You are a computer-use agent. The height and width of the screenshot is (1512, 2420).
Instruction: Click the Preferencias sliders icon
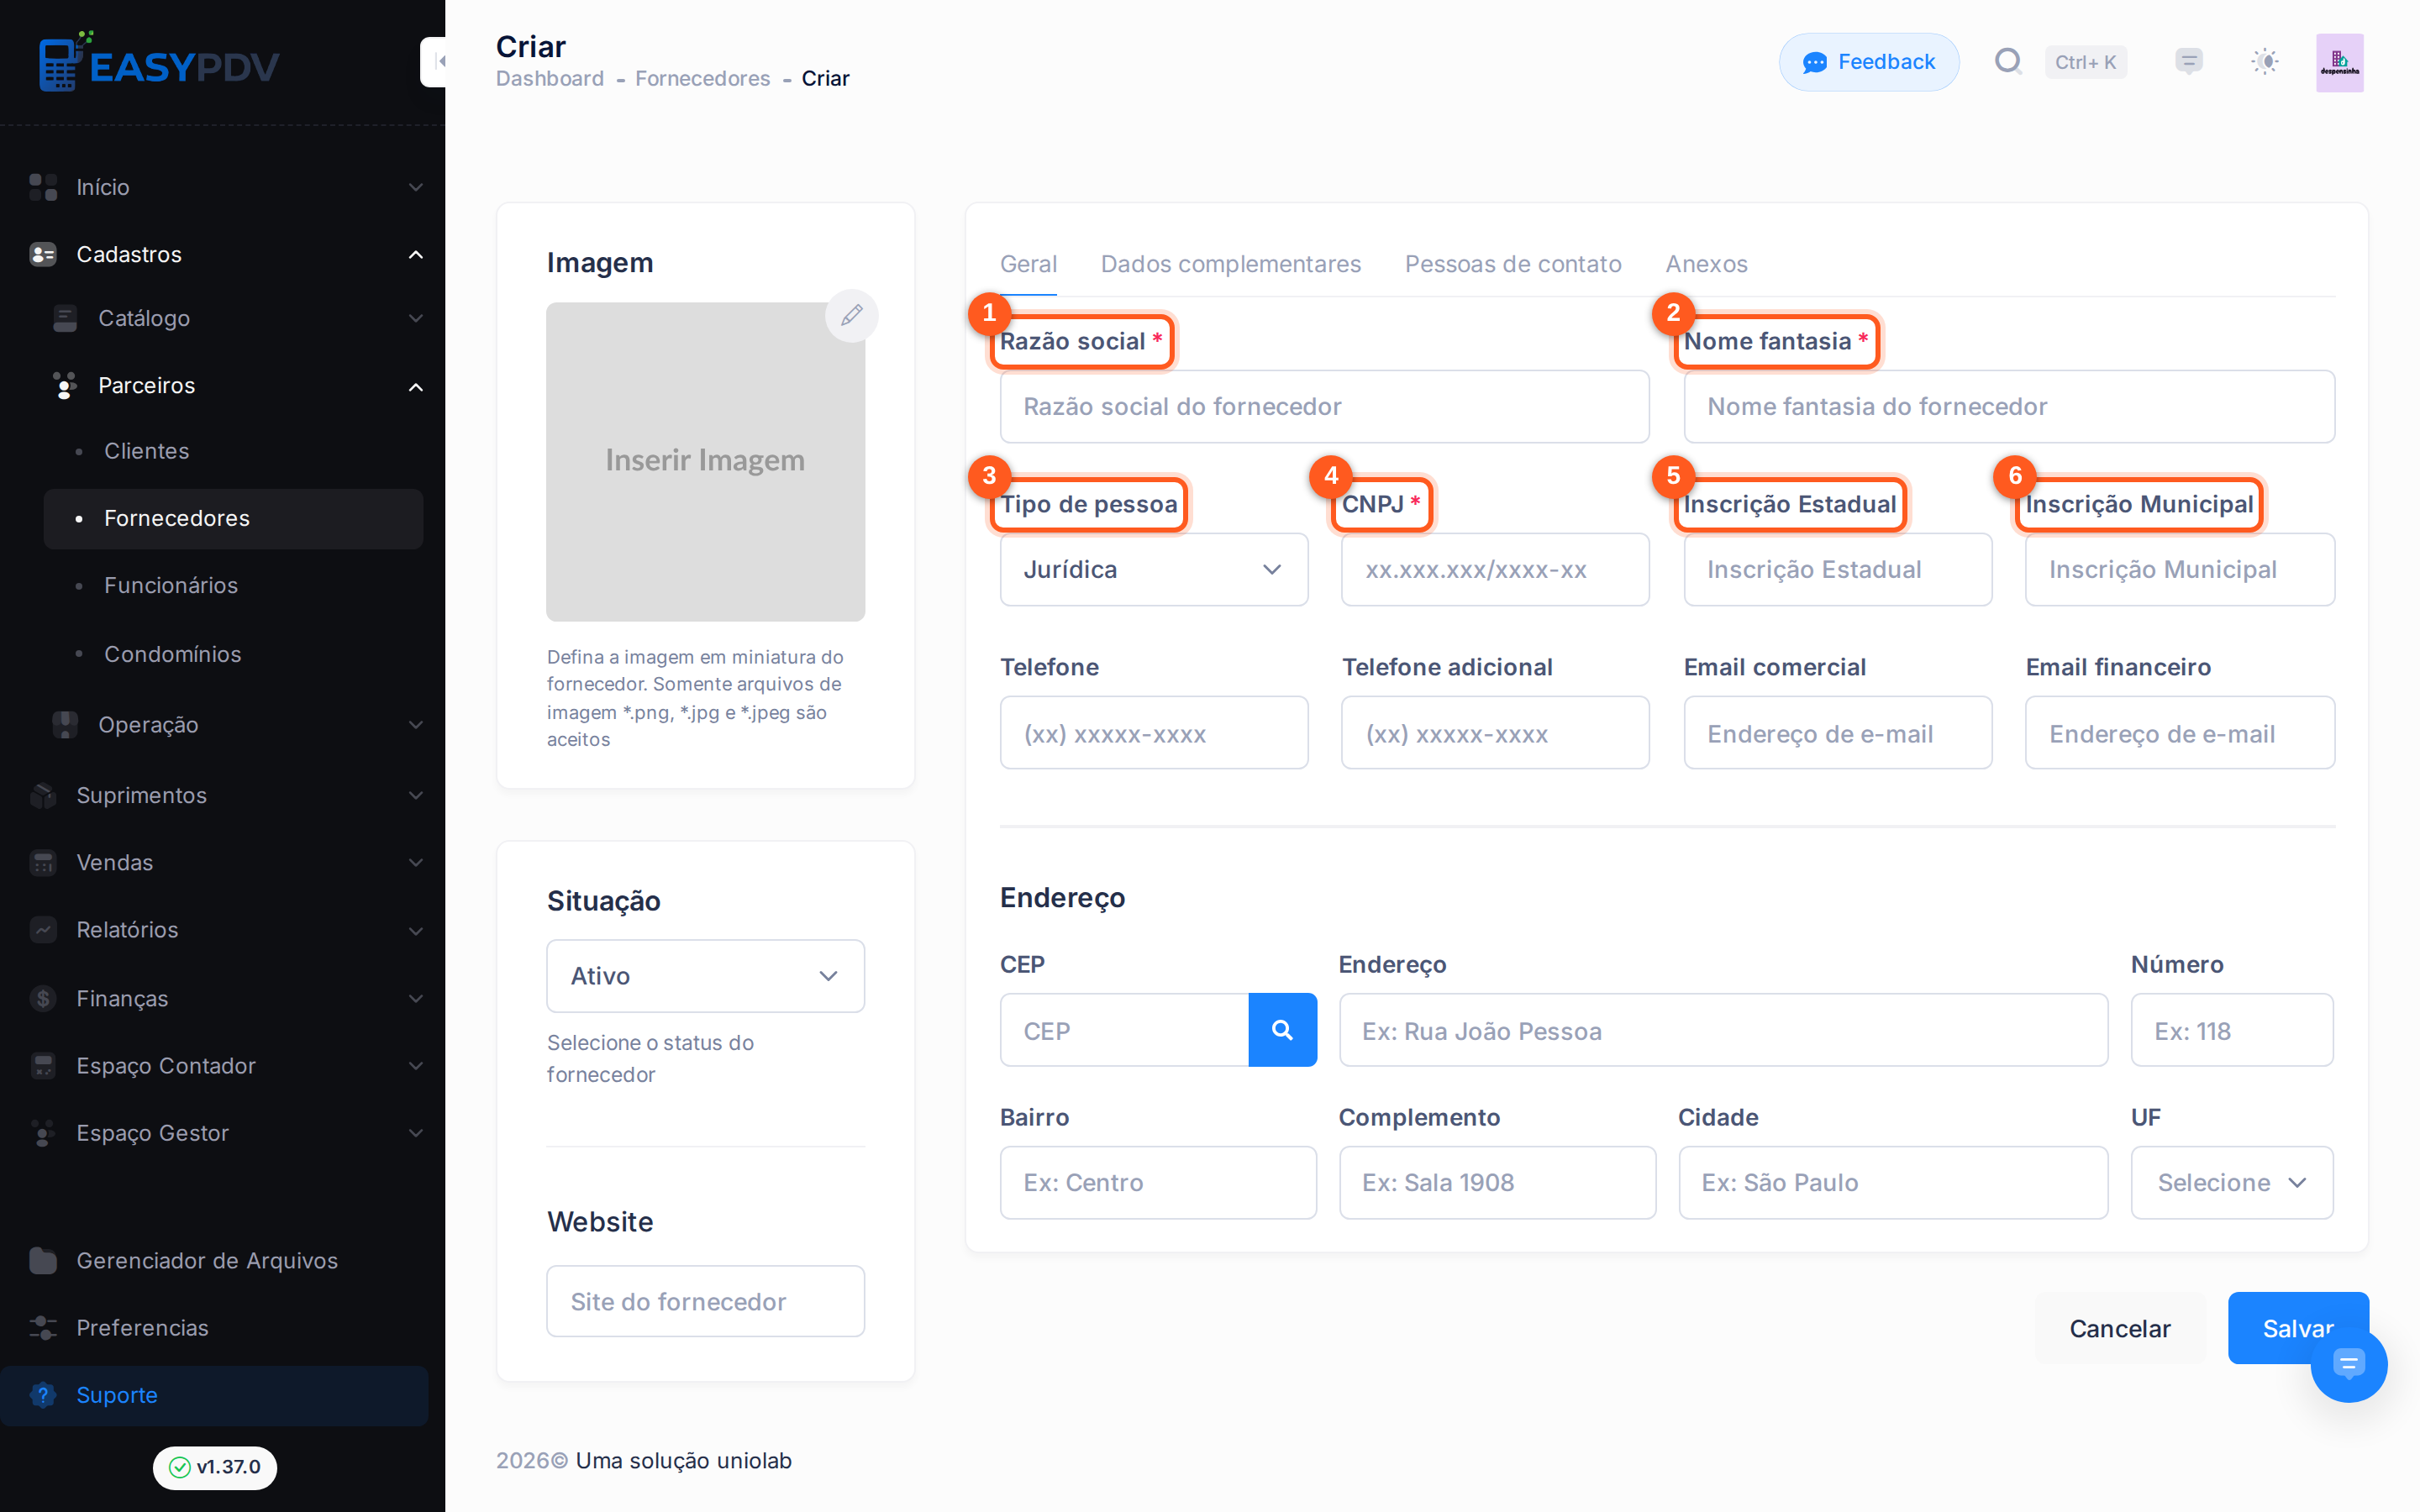coord(43,1327)
